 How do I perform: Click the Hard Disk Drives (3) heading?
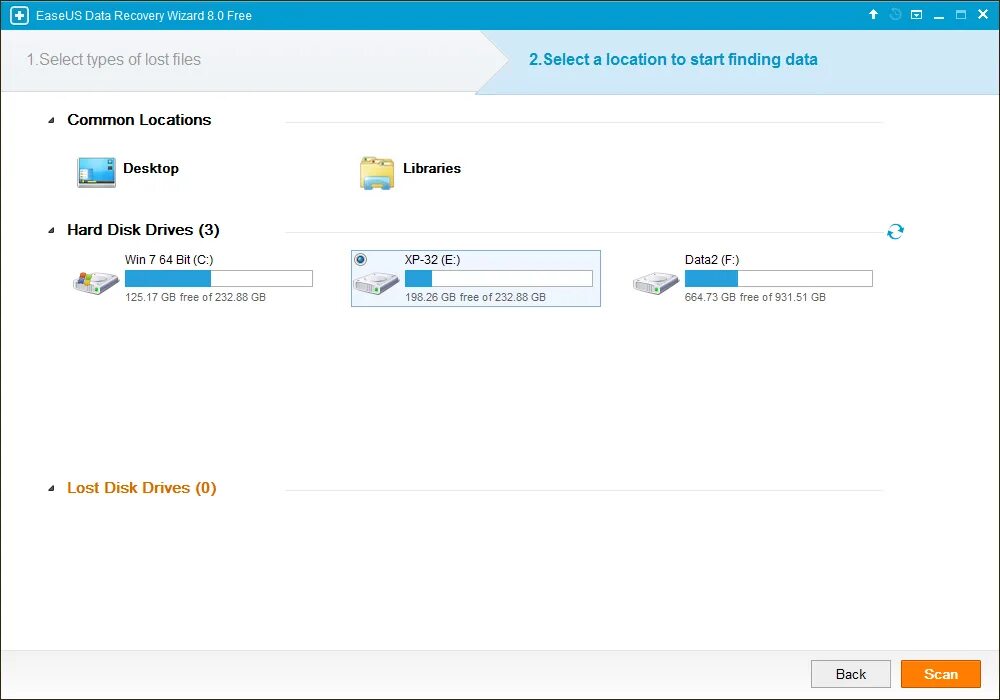pos(143,230)
